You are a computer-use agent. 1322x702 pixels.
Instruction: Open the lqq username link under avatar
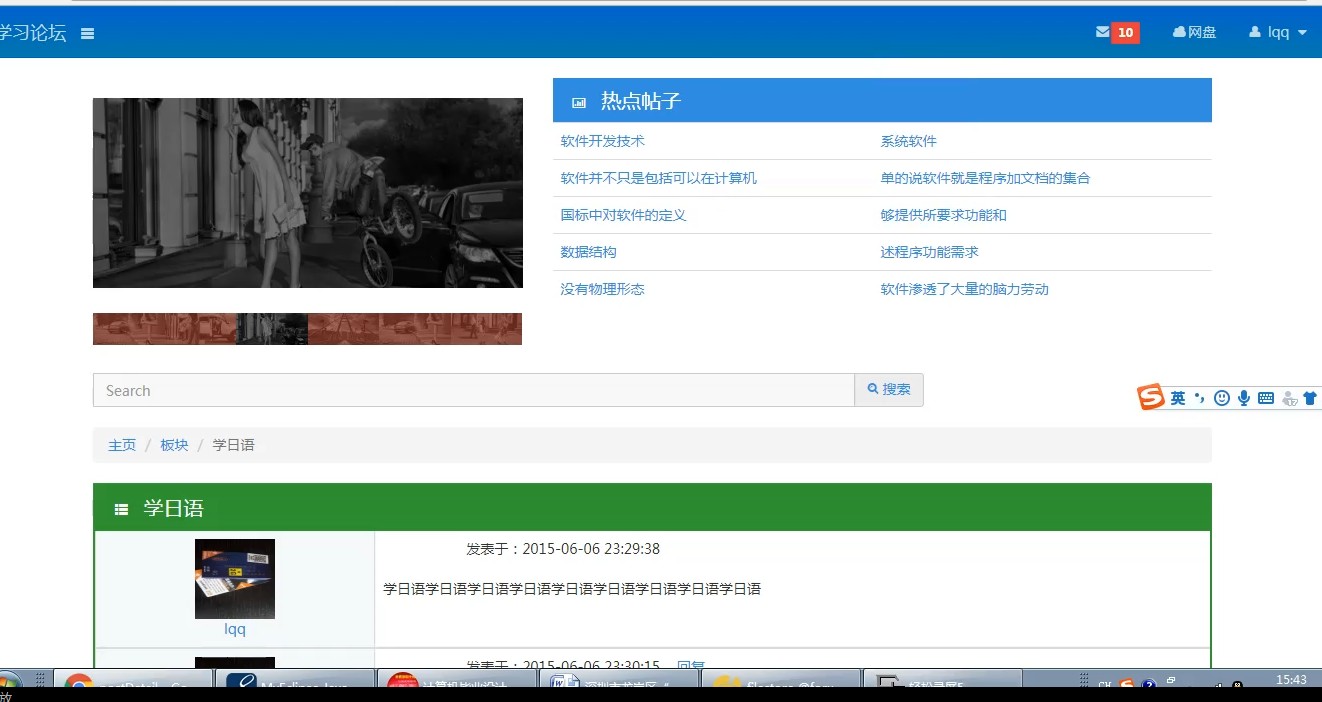[235, 629]
